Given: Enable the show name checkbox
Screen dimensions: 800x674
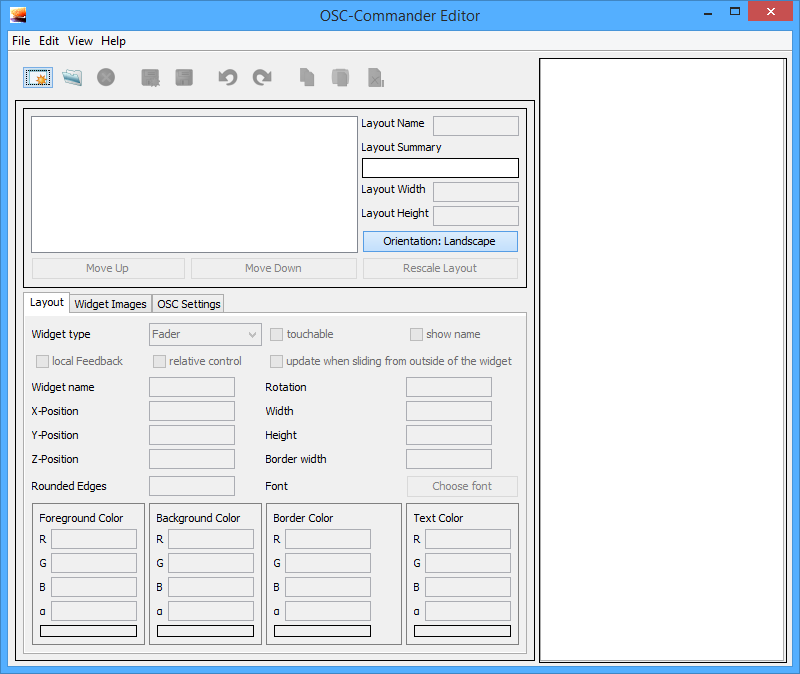Looking at the screenshot, I should pos(416,334).
